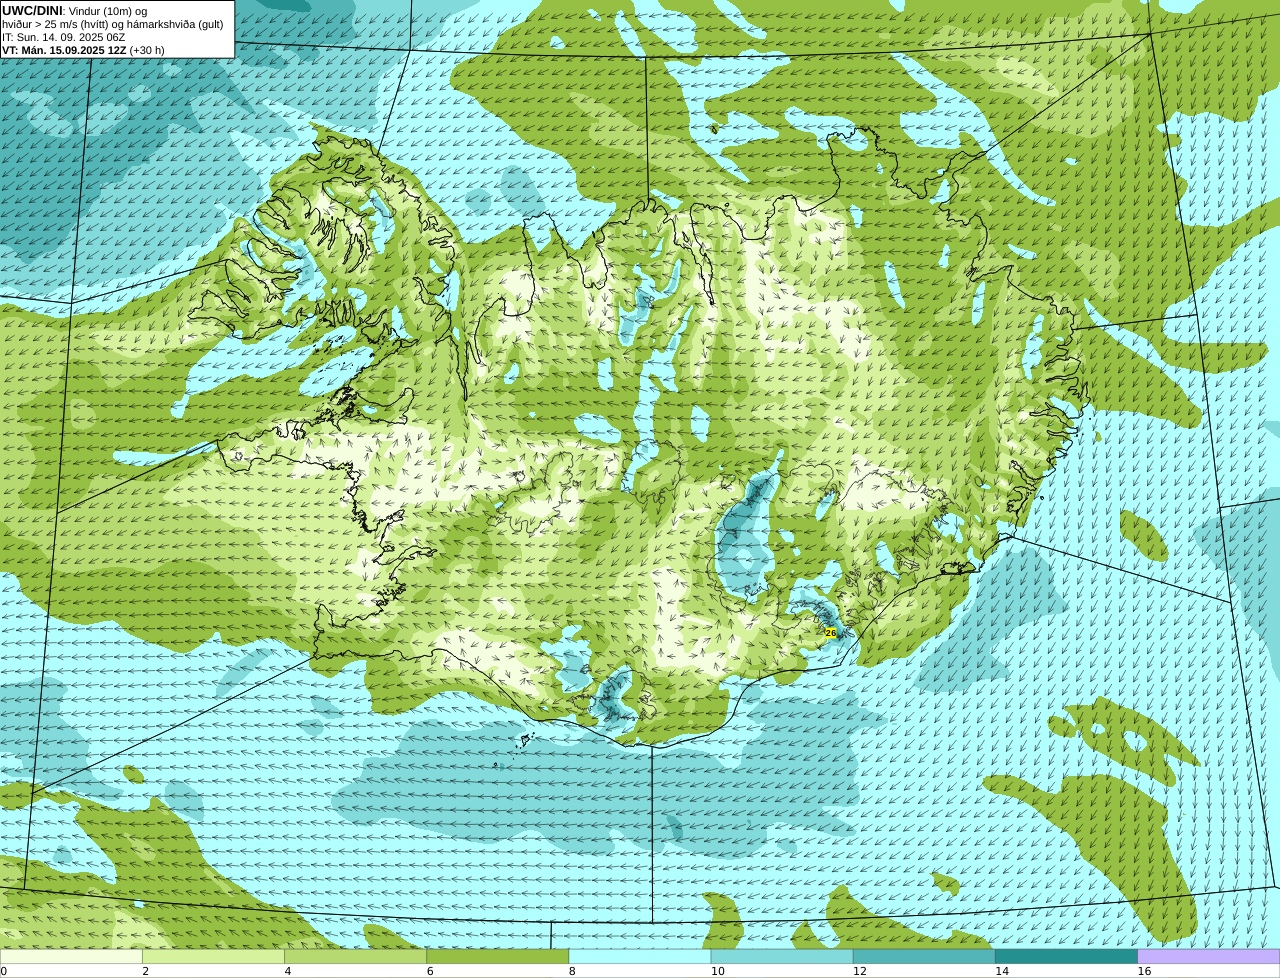Select the dark teal 14–16 legend swatch

click(x=1066, y=957)
